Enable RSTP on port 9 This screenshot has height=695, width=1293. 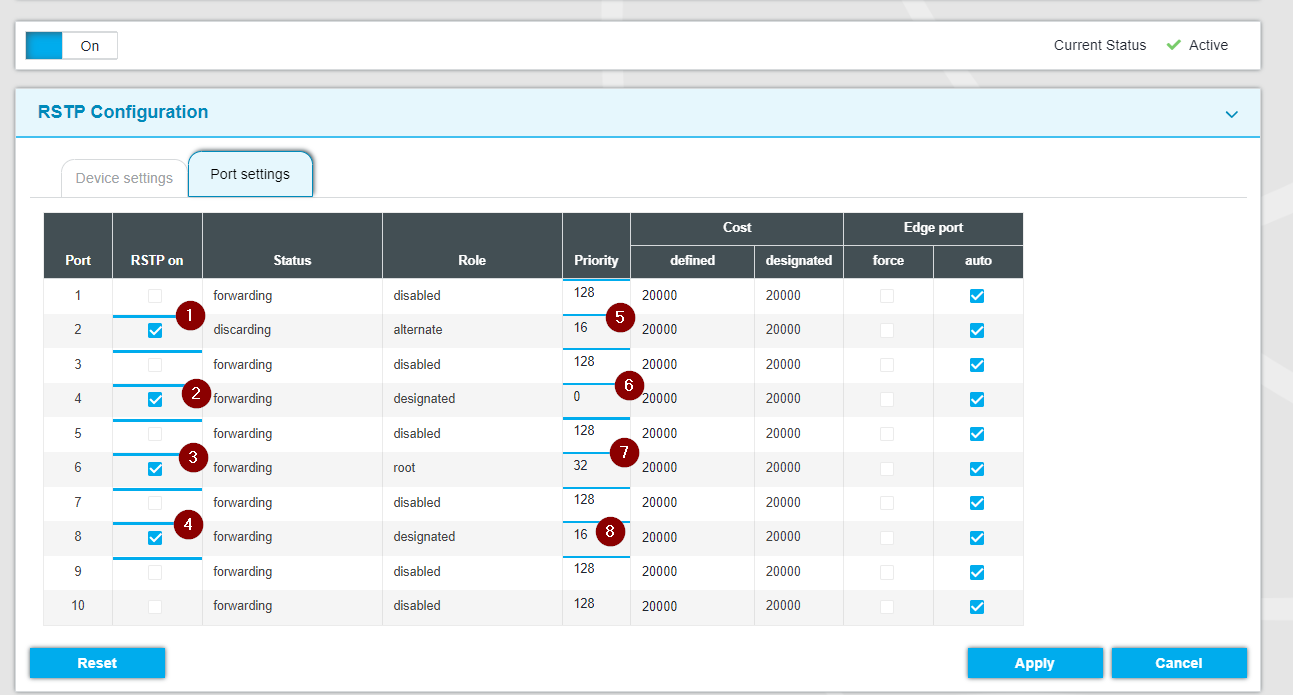[155, 572]
